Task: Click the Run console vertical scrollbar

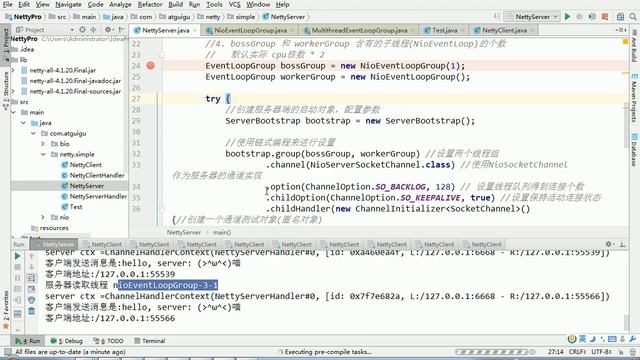Action: pos(627,322)
